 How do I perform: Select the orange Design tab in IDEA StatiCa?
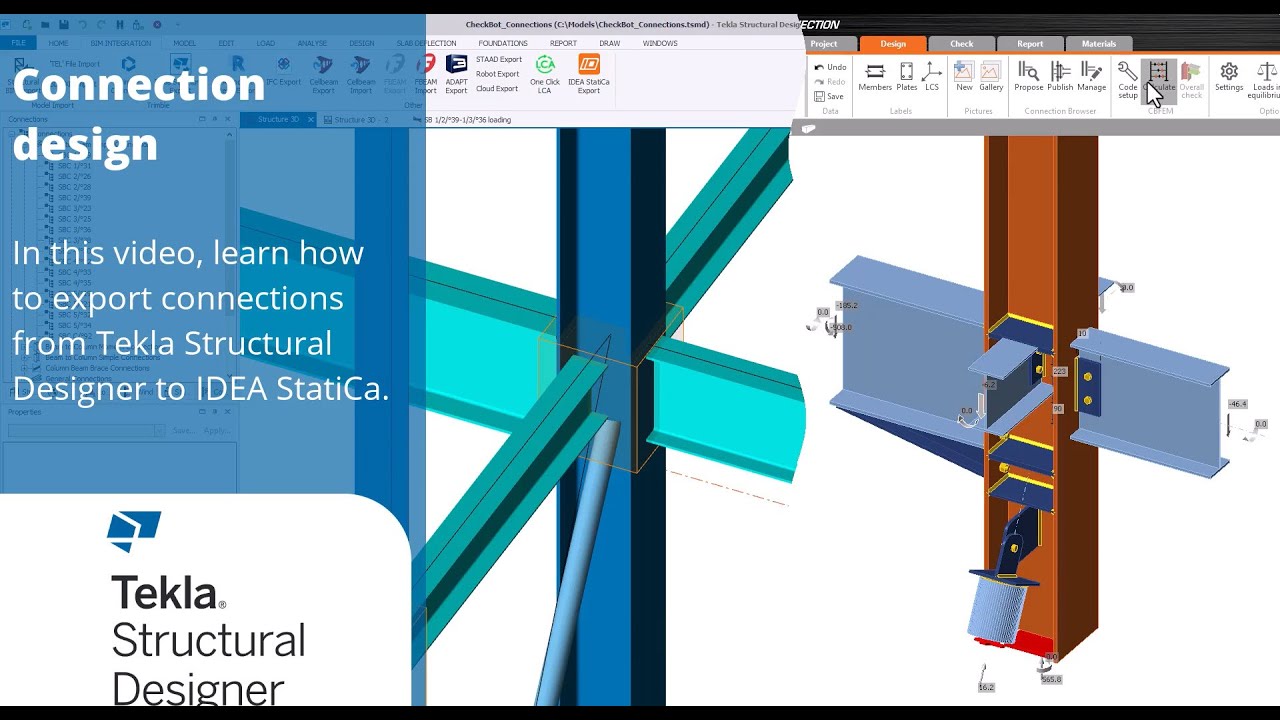893,44
